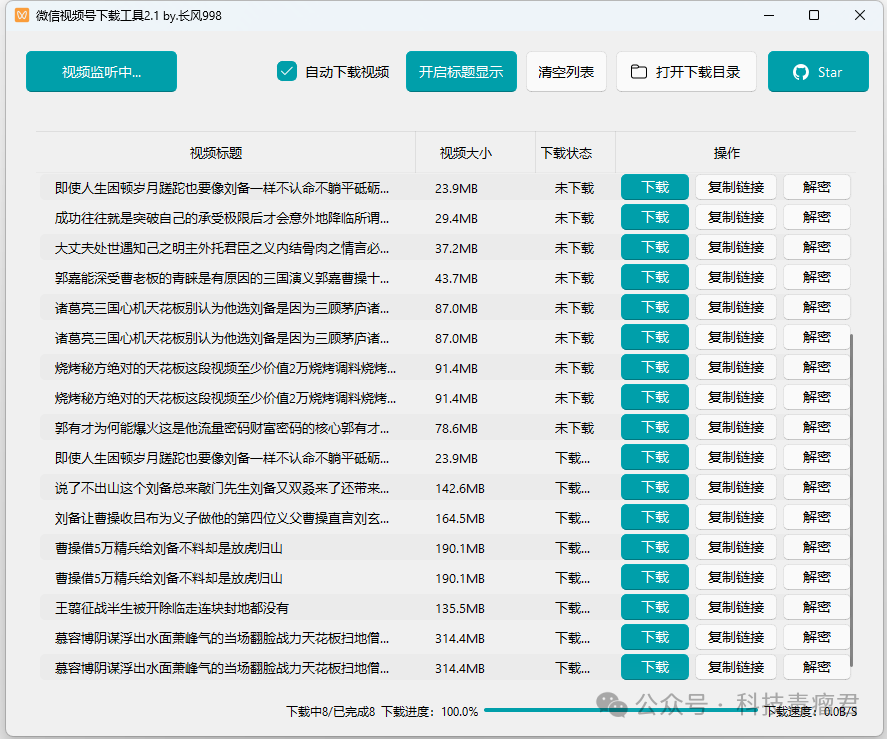Click 解密 for the 142.6MB video row
The width and height of the screenshot is (887, 739).
(816, 487)
